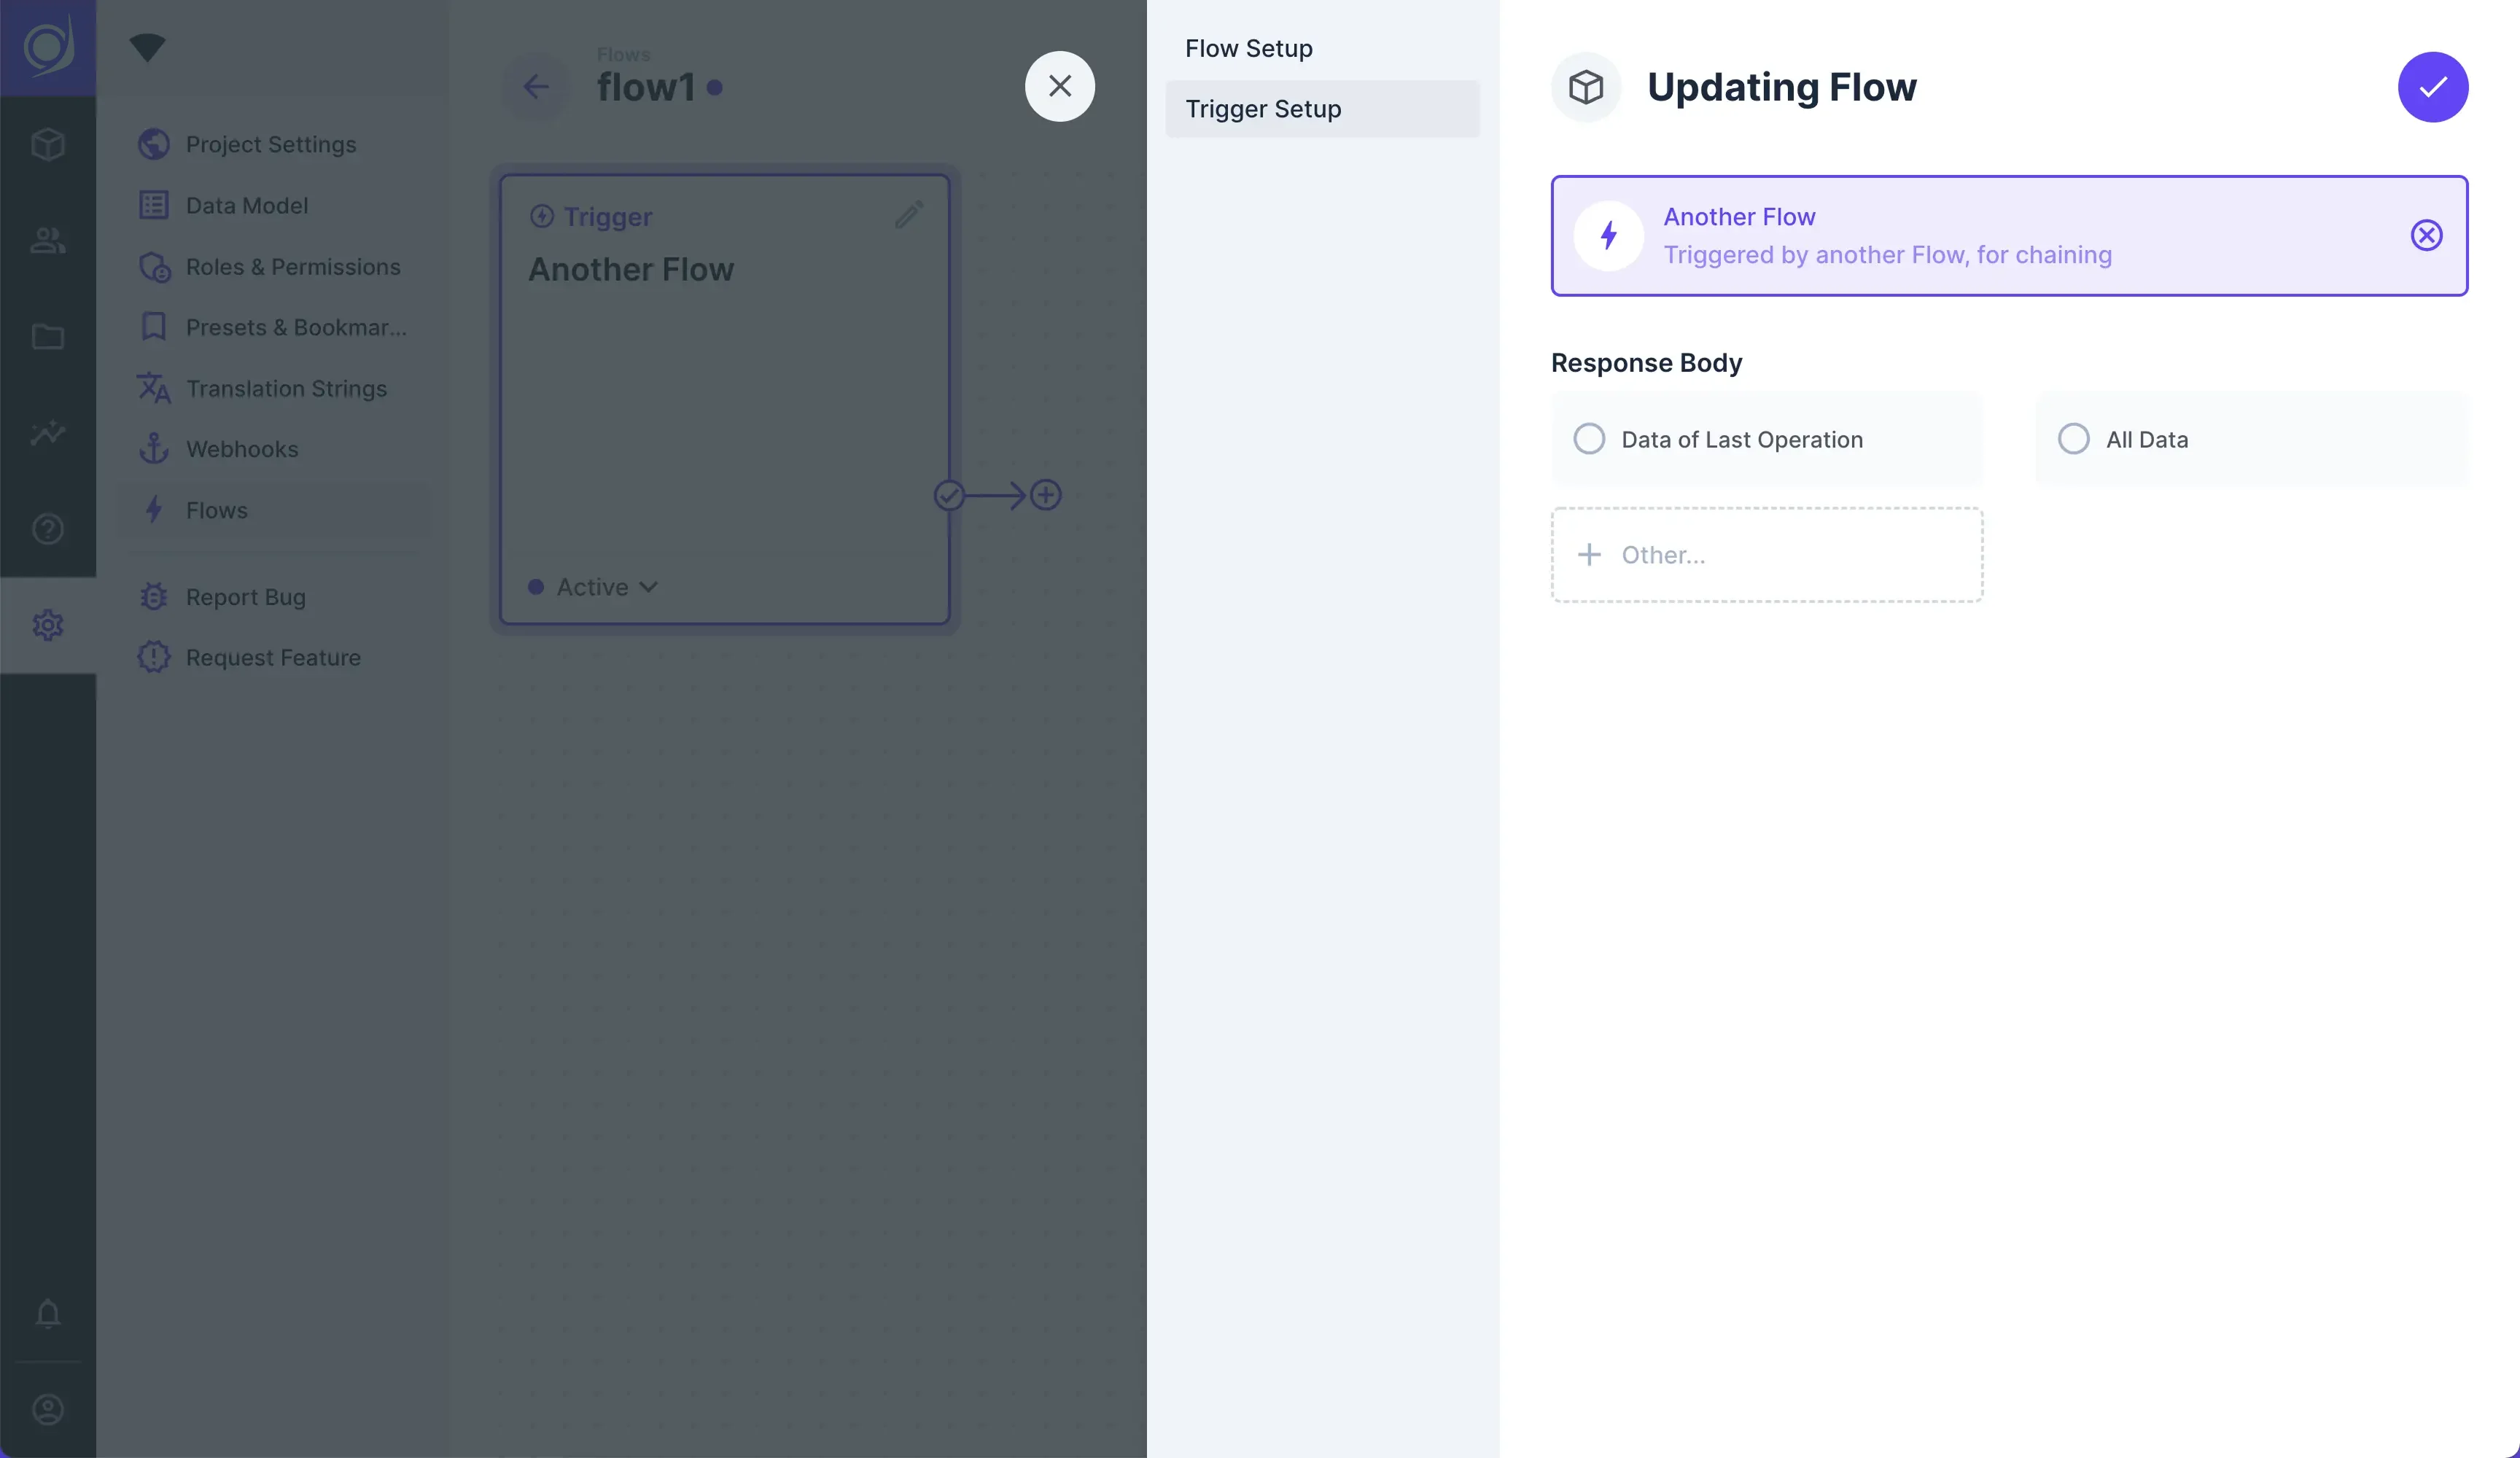Viewport: 2520px width, 1458px height.
Task: Open notifications bell icon
Action: (x=48, y=1312)
